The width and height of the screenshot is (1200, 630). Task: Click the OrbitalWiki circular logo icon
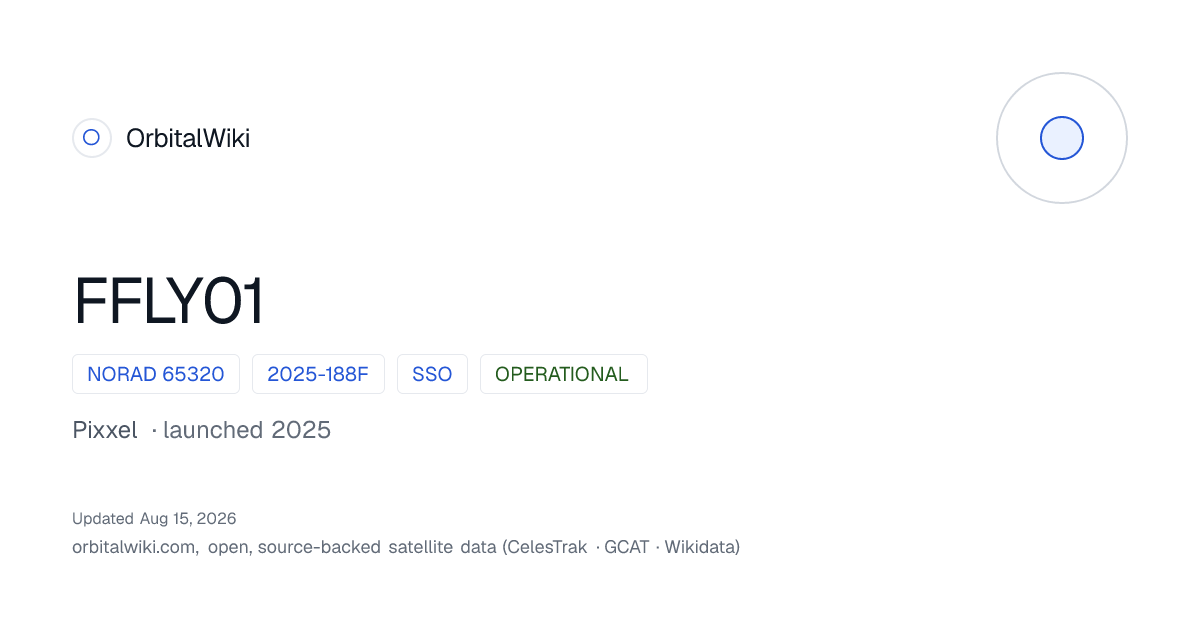tap(91, 138)
